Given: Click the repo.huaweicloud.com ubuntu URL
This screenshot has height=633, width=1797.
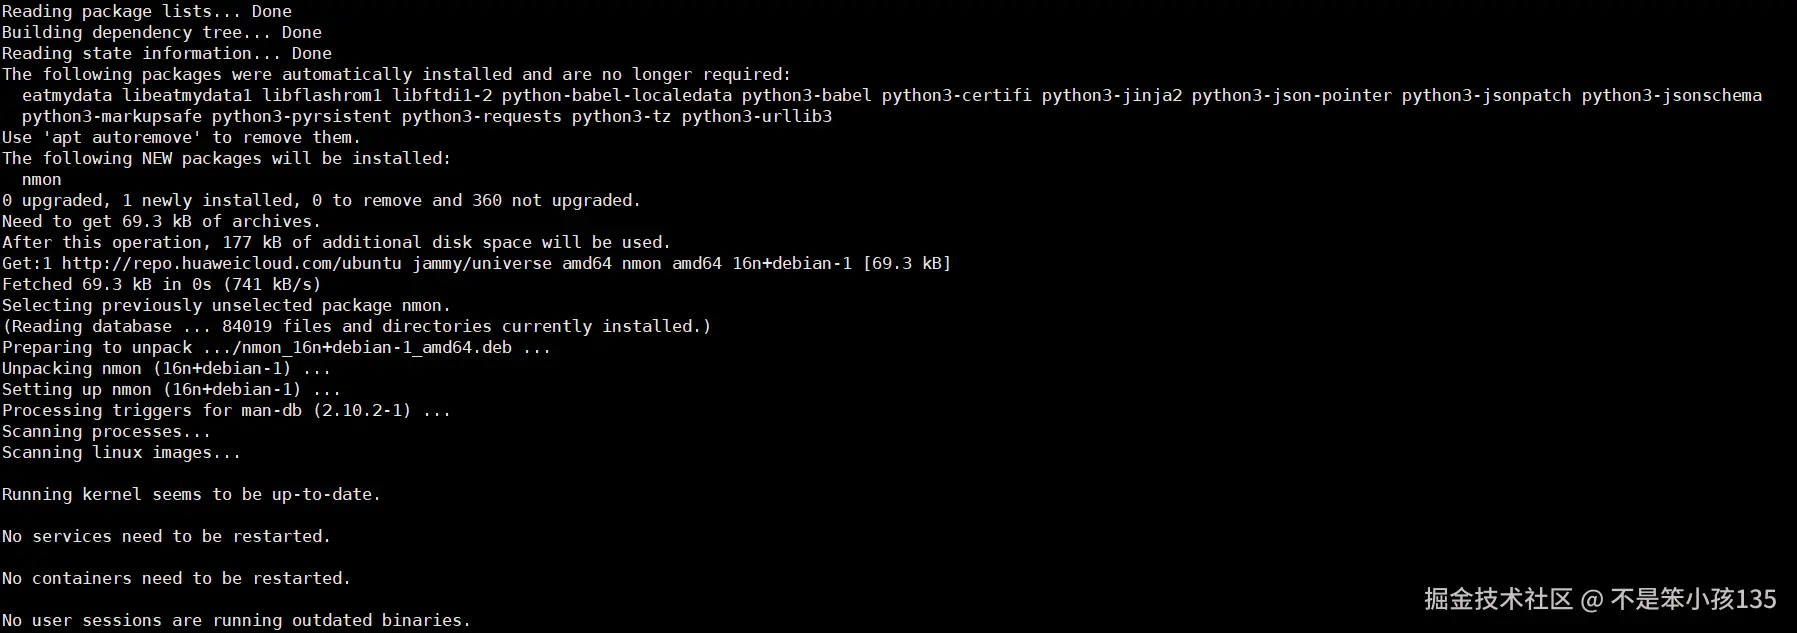Looking at the screenshot, I should click(x=231, y=263).
